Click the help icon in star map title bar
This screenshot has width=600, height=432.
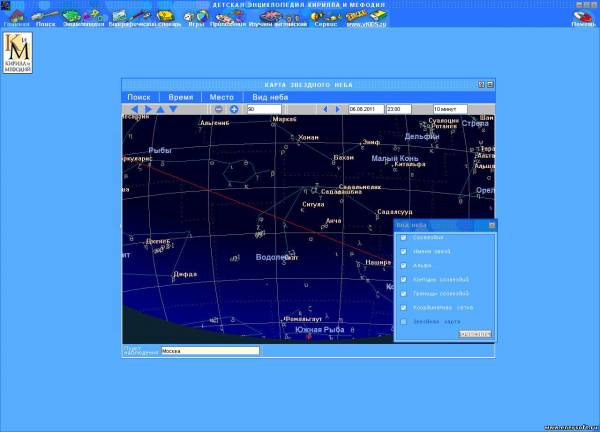(x=481, y=85)
